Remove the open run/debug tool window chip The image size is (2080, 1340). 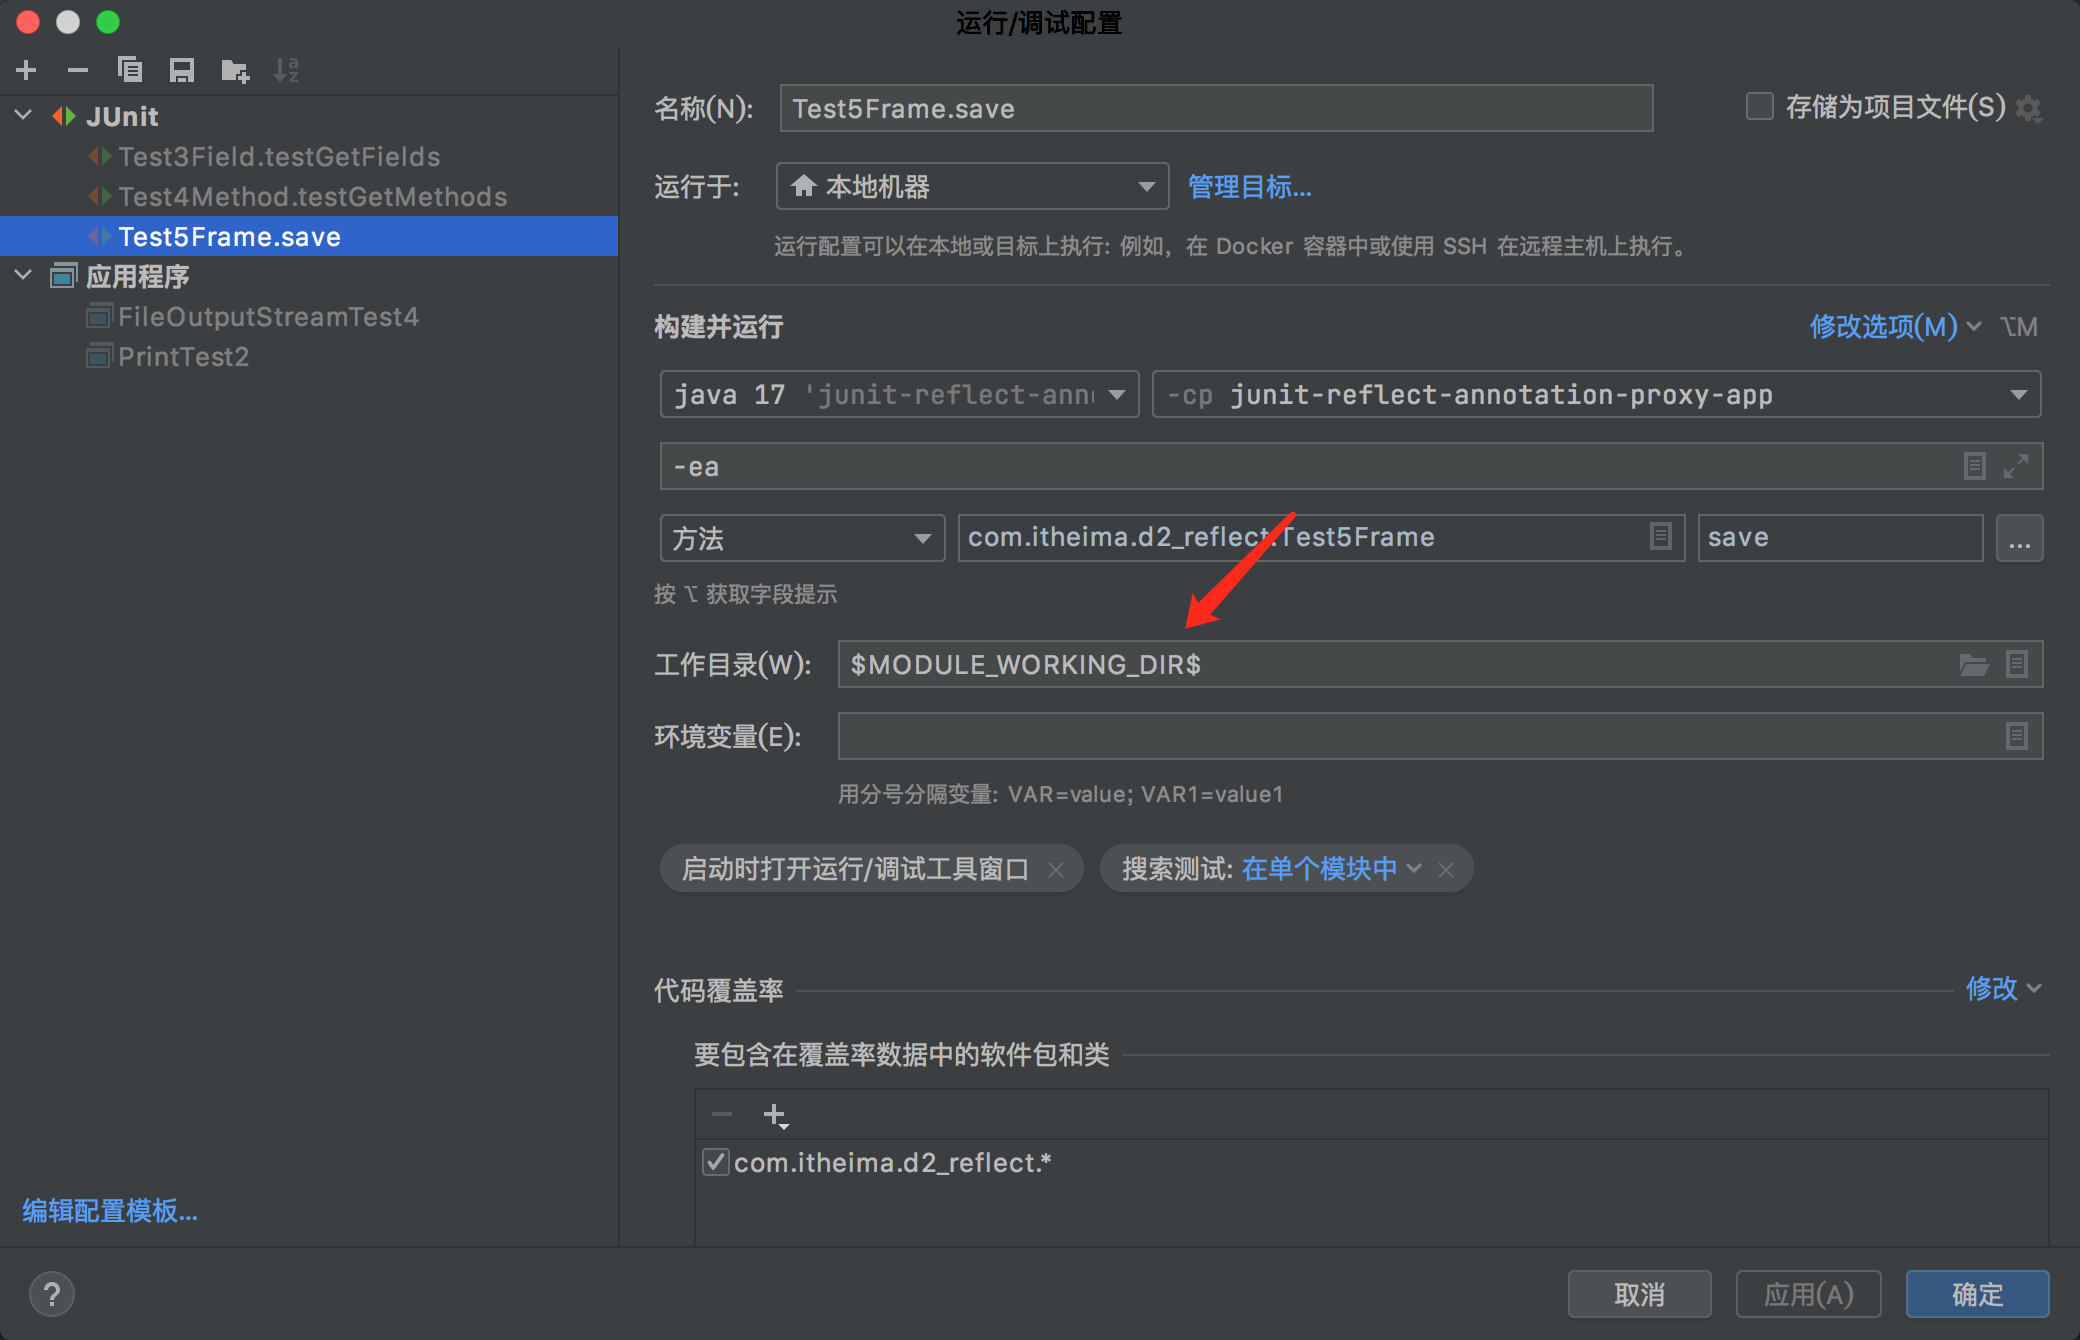tap(1056, 869)
